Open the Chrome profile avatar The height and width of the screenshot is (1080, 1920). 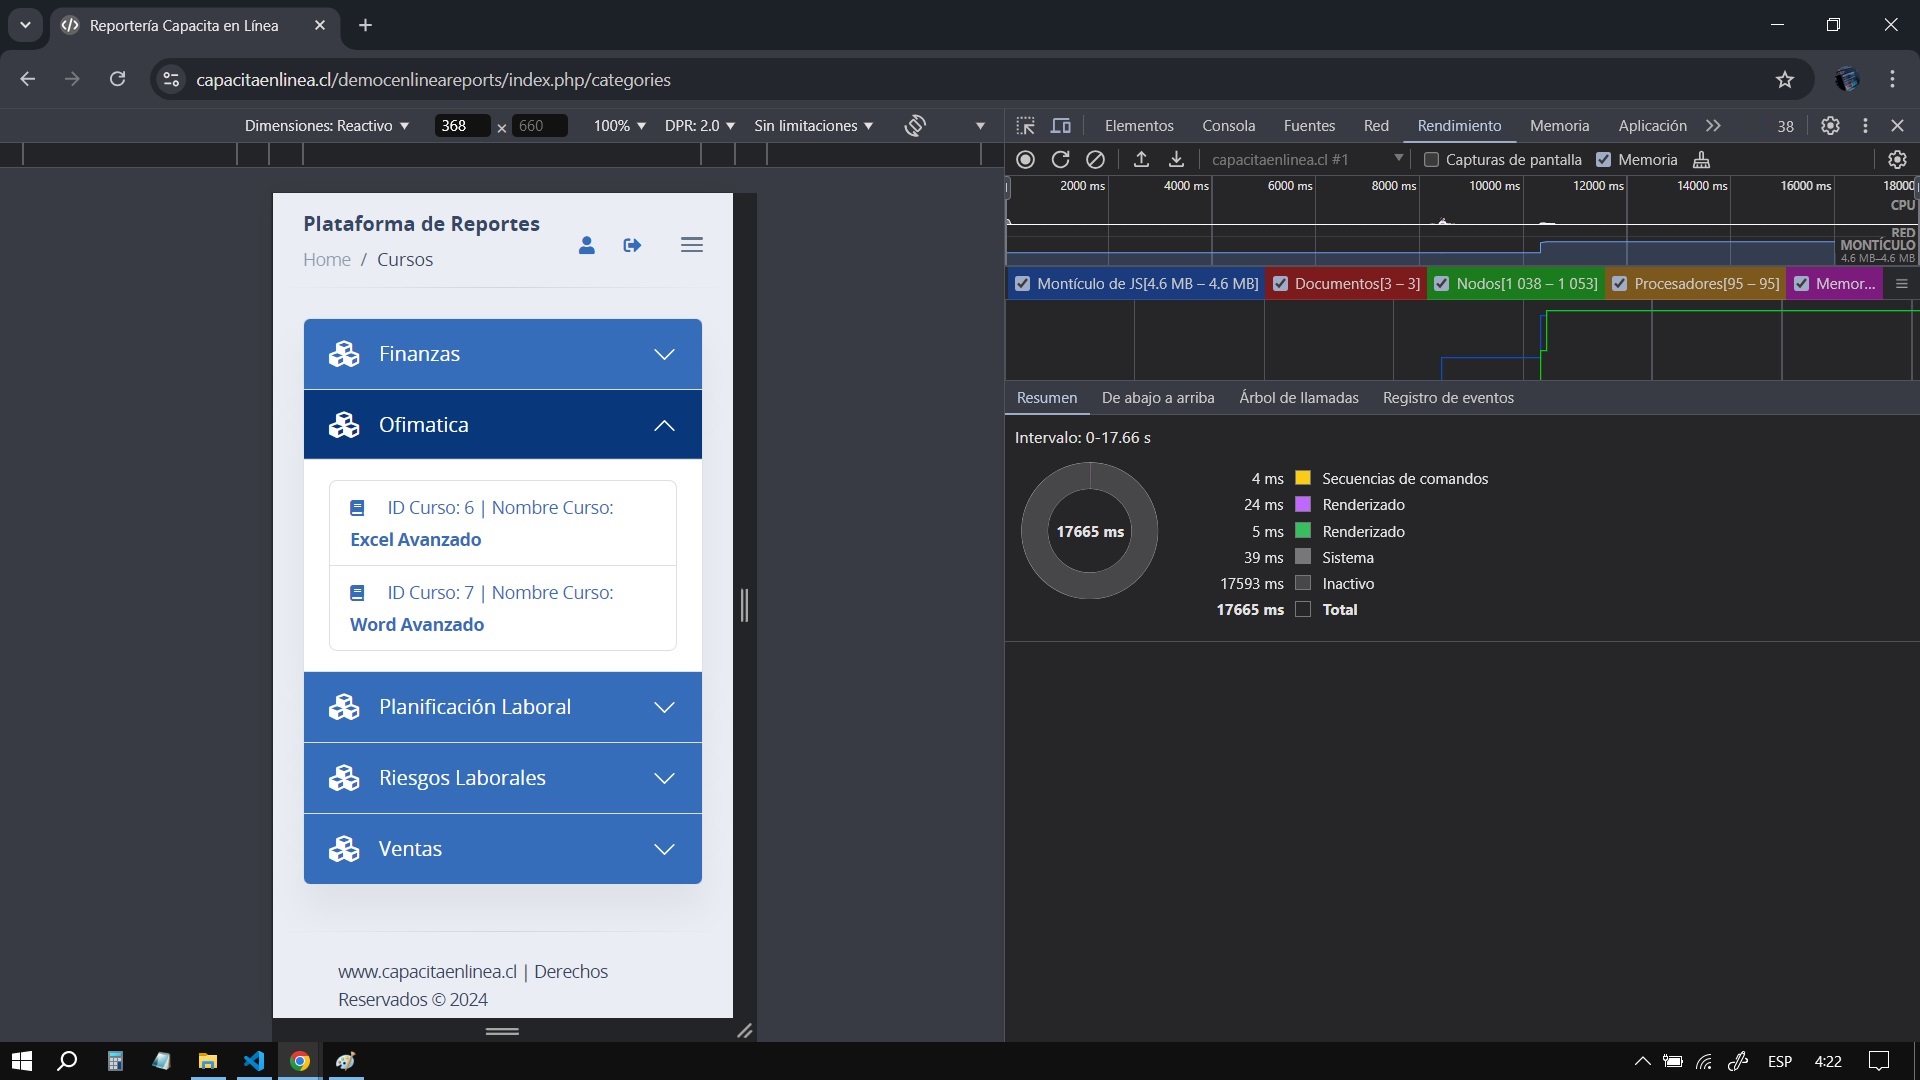(1847, 79)
